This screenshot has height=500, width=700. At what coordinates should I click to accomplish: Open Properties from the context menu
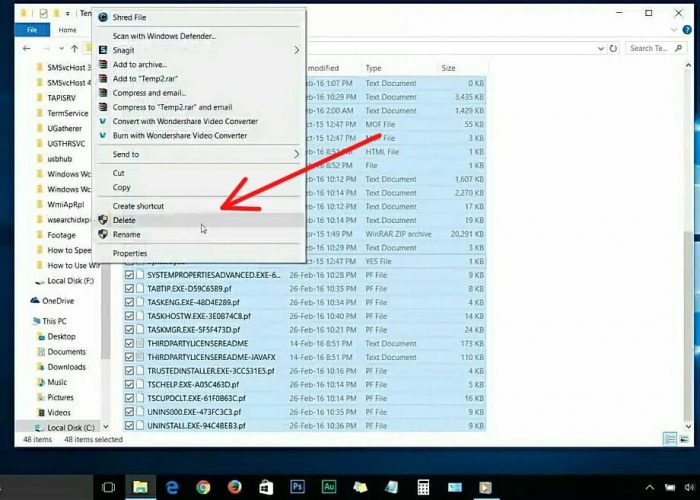[200, 253]
